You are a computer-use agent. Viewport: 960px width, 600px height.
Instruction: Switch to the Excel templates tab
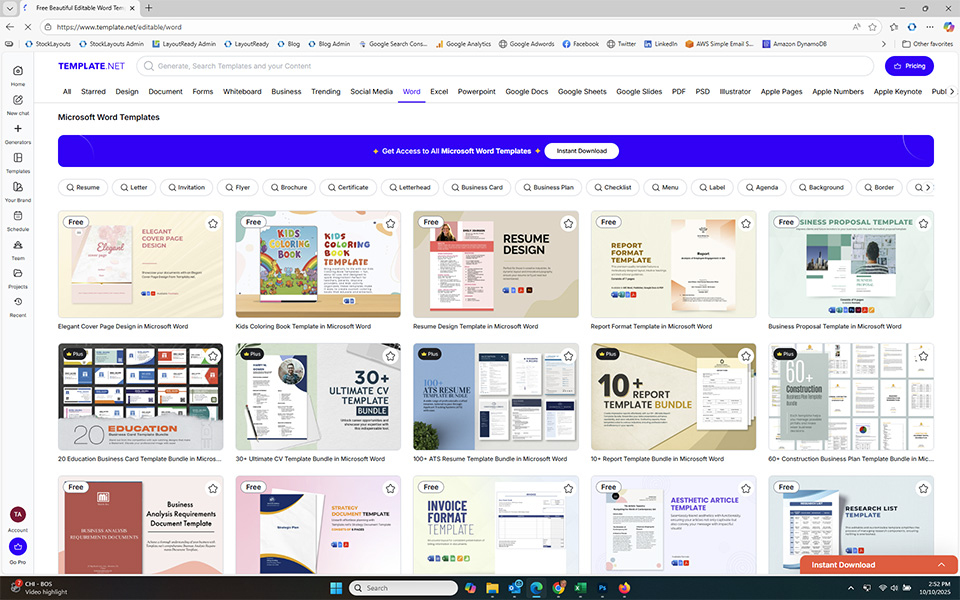tap(438, 91)
